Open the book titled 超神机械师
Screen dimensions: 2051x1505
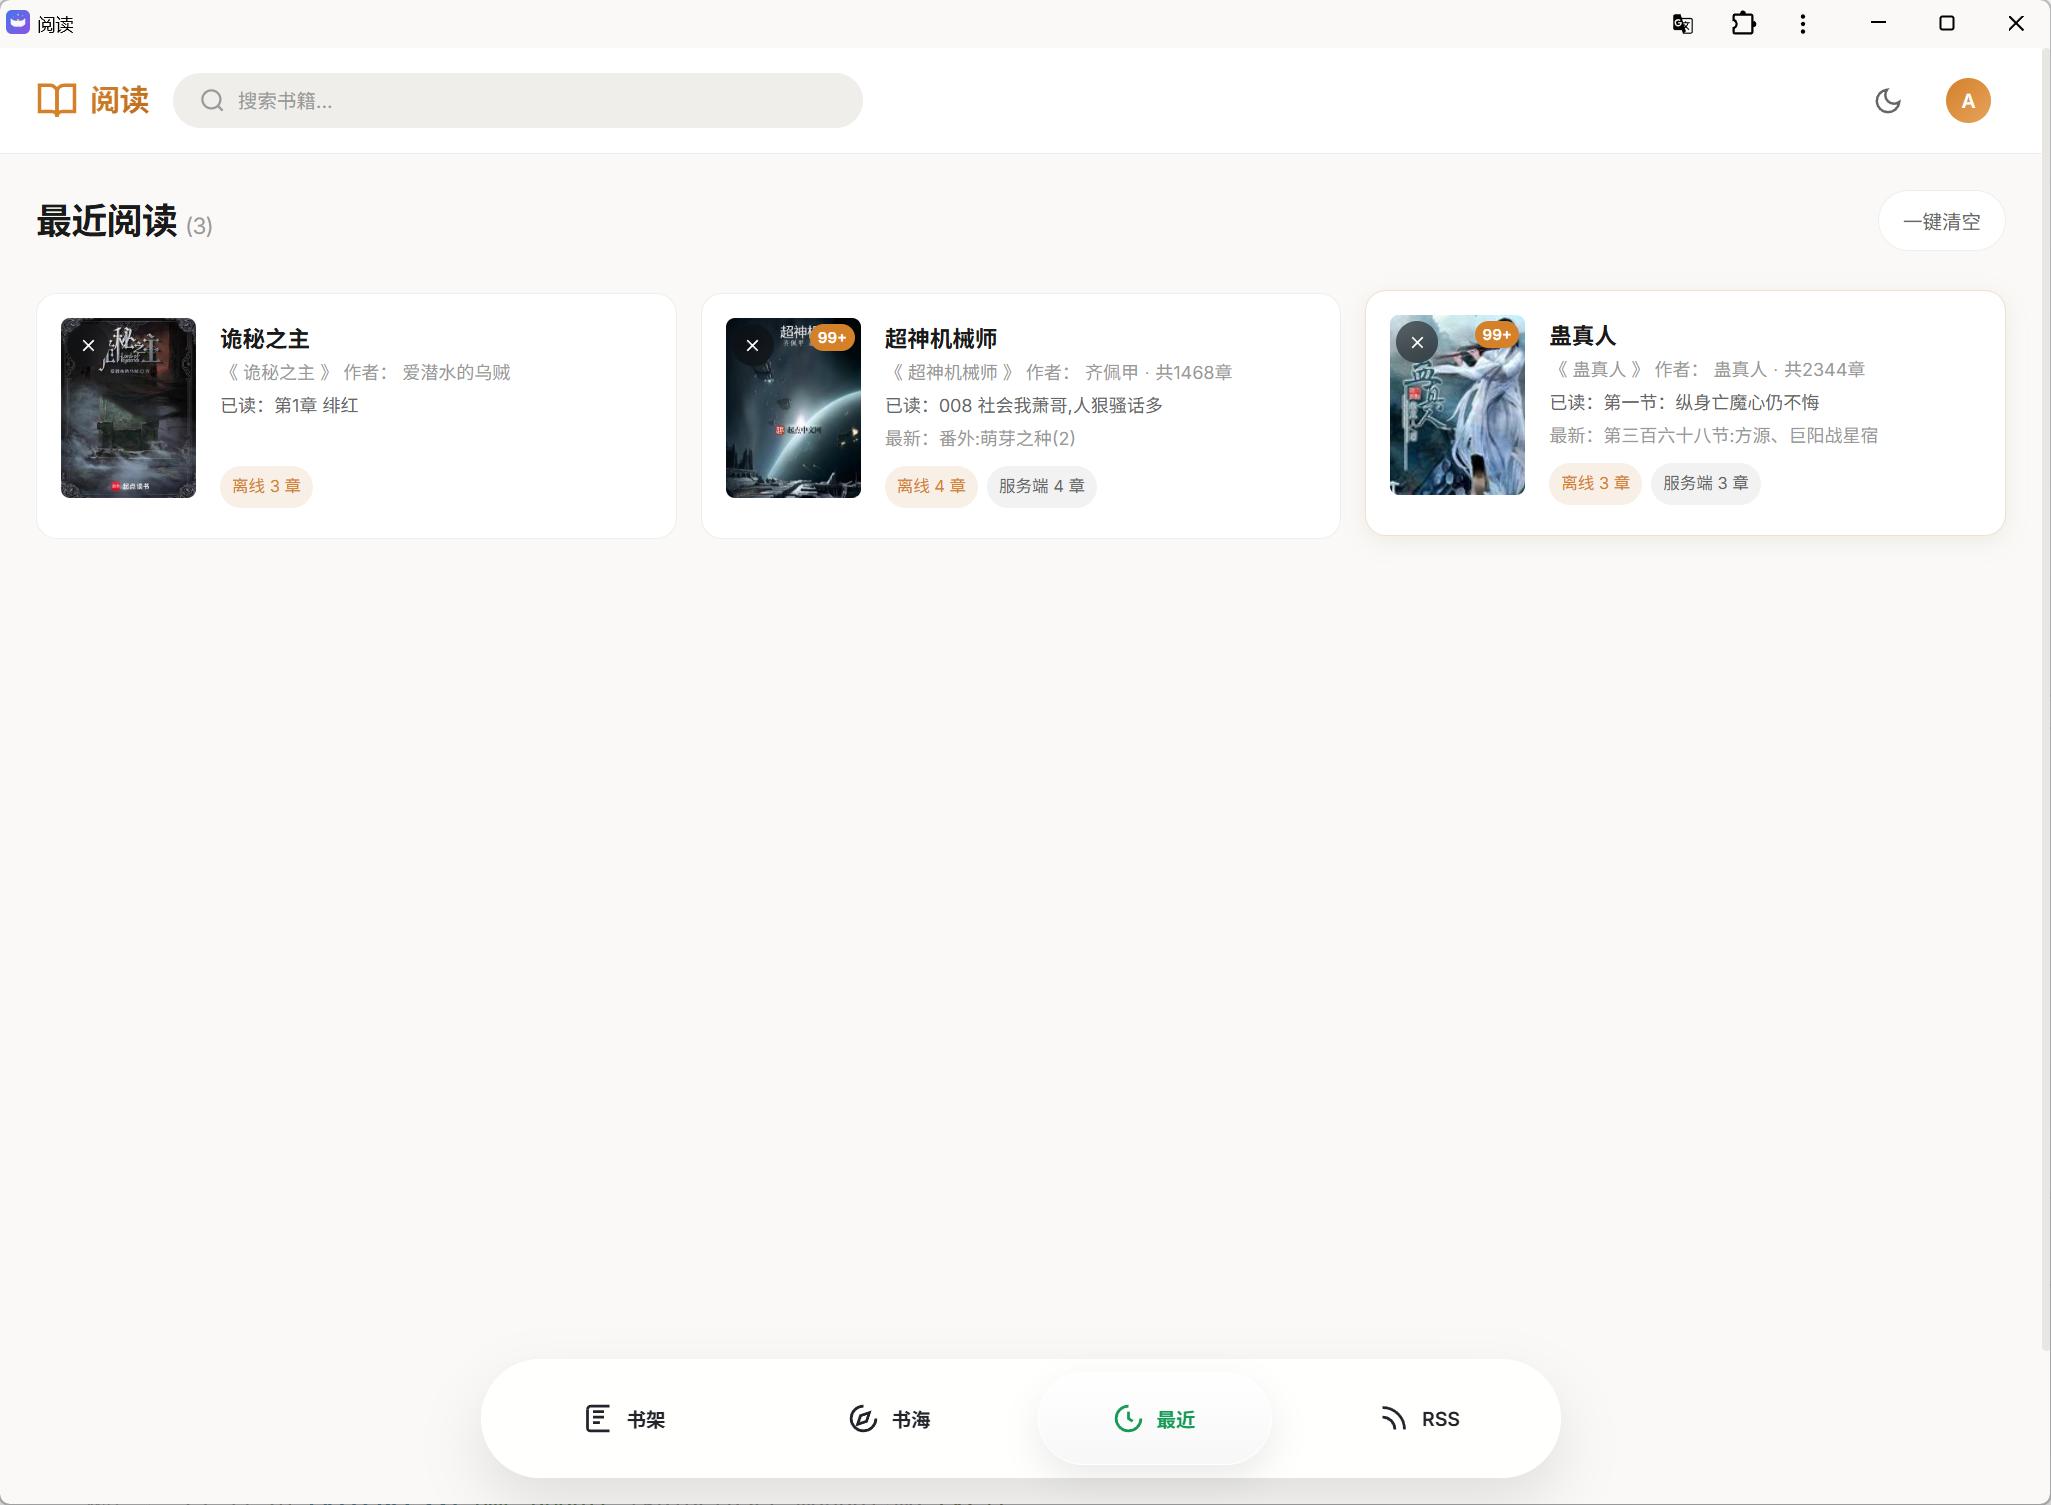pos(940,338)
